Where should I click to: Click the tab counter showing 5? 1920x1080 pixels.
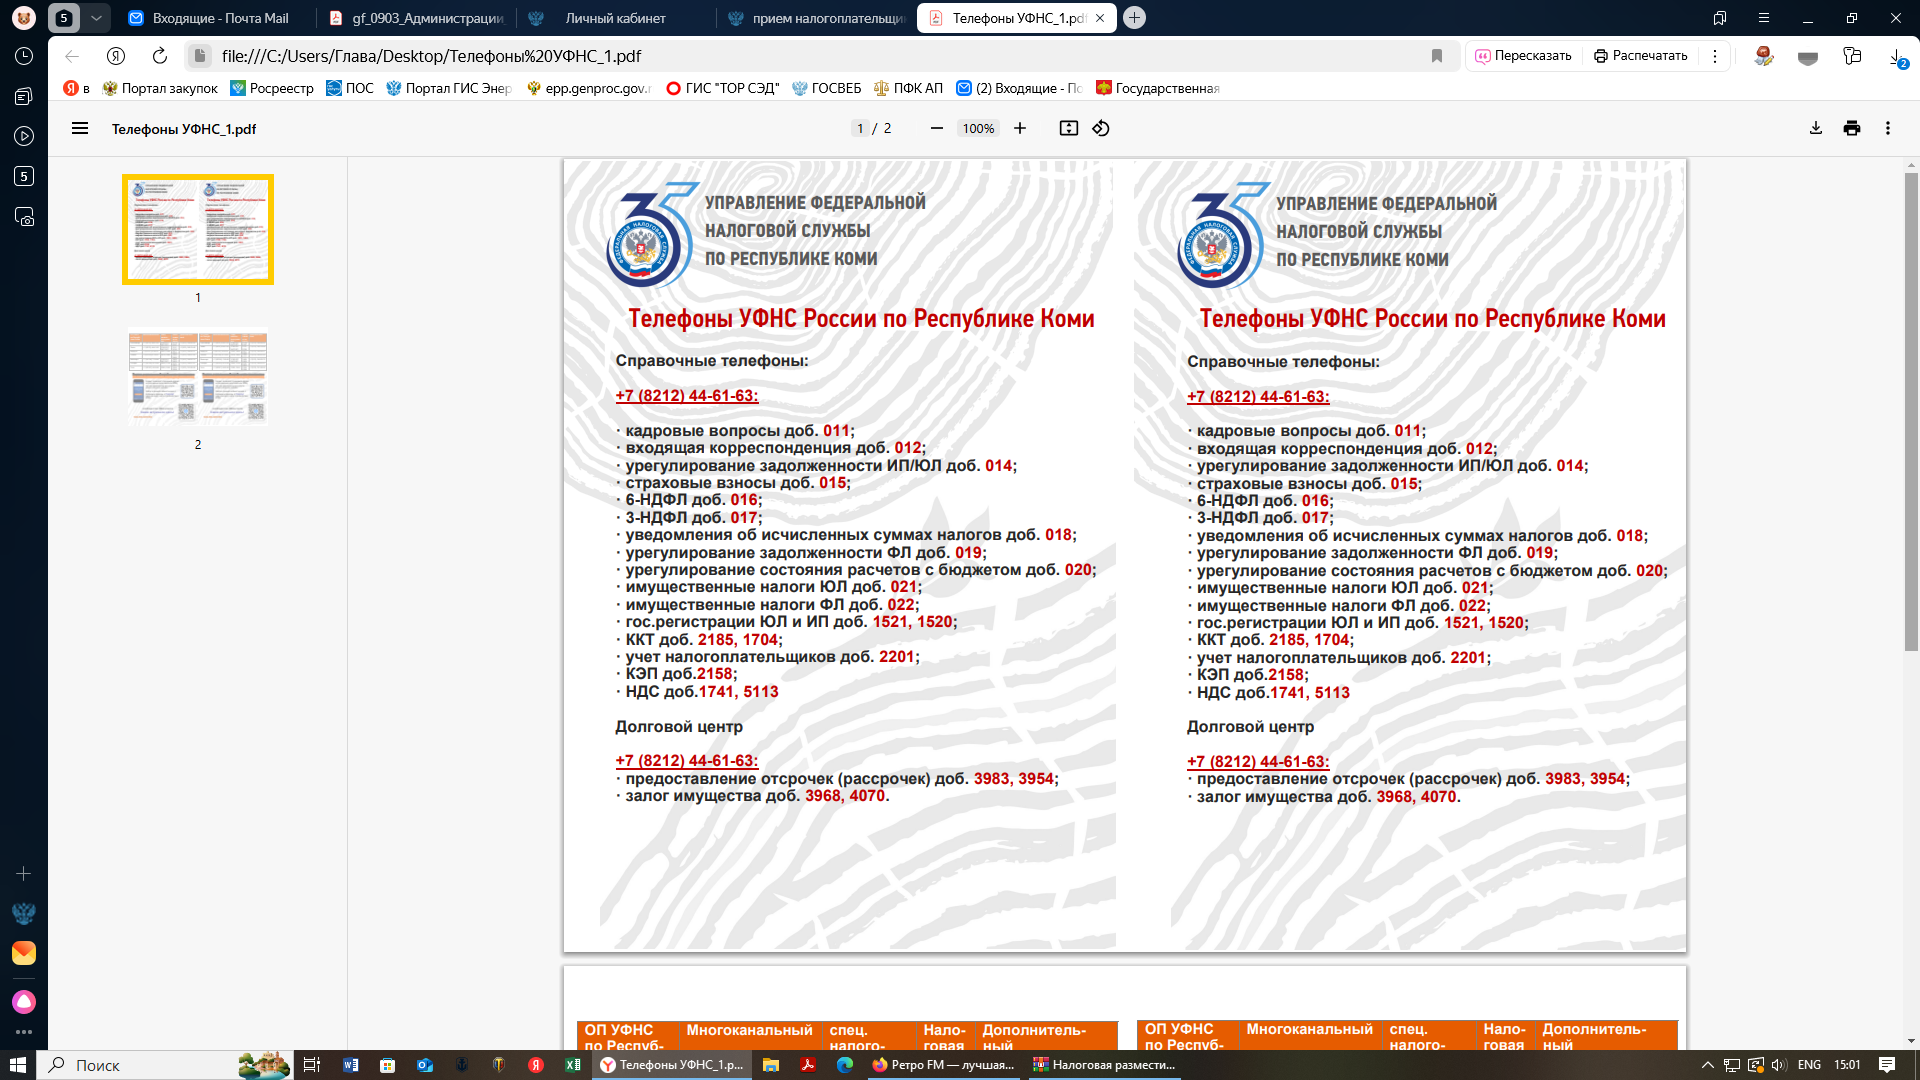64,18
